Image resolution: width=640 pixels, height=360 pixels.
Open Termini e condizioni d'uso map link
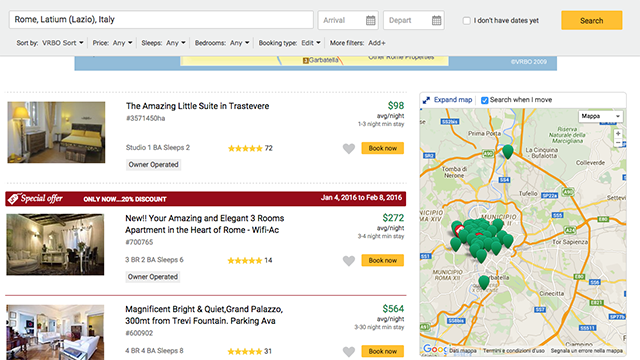(x=513, y=351)
